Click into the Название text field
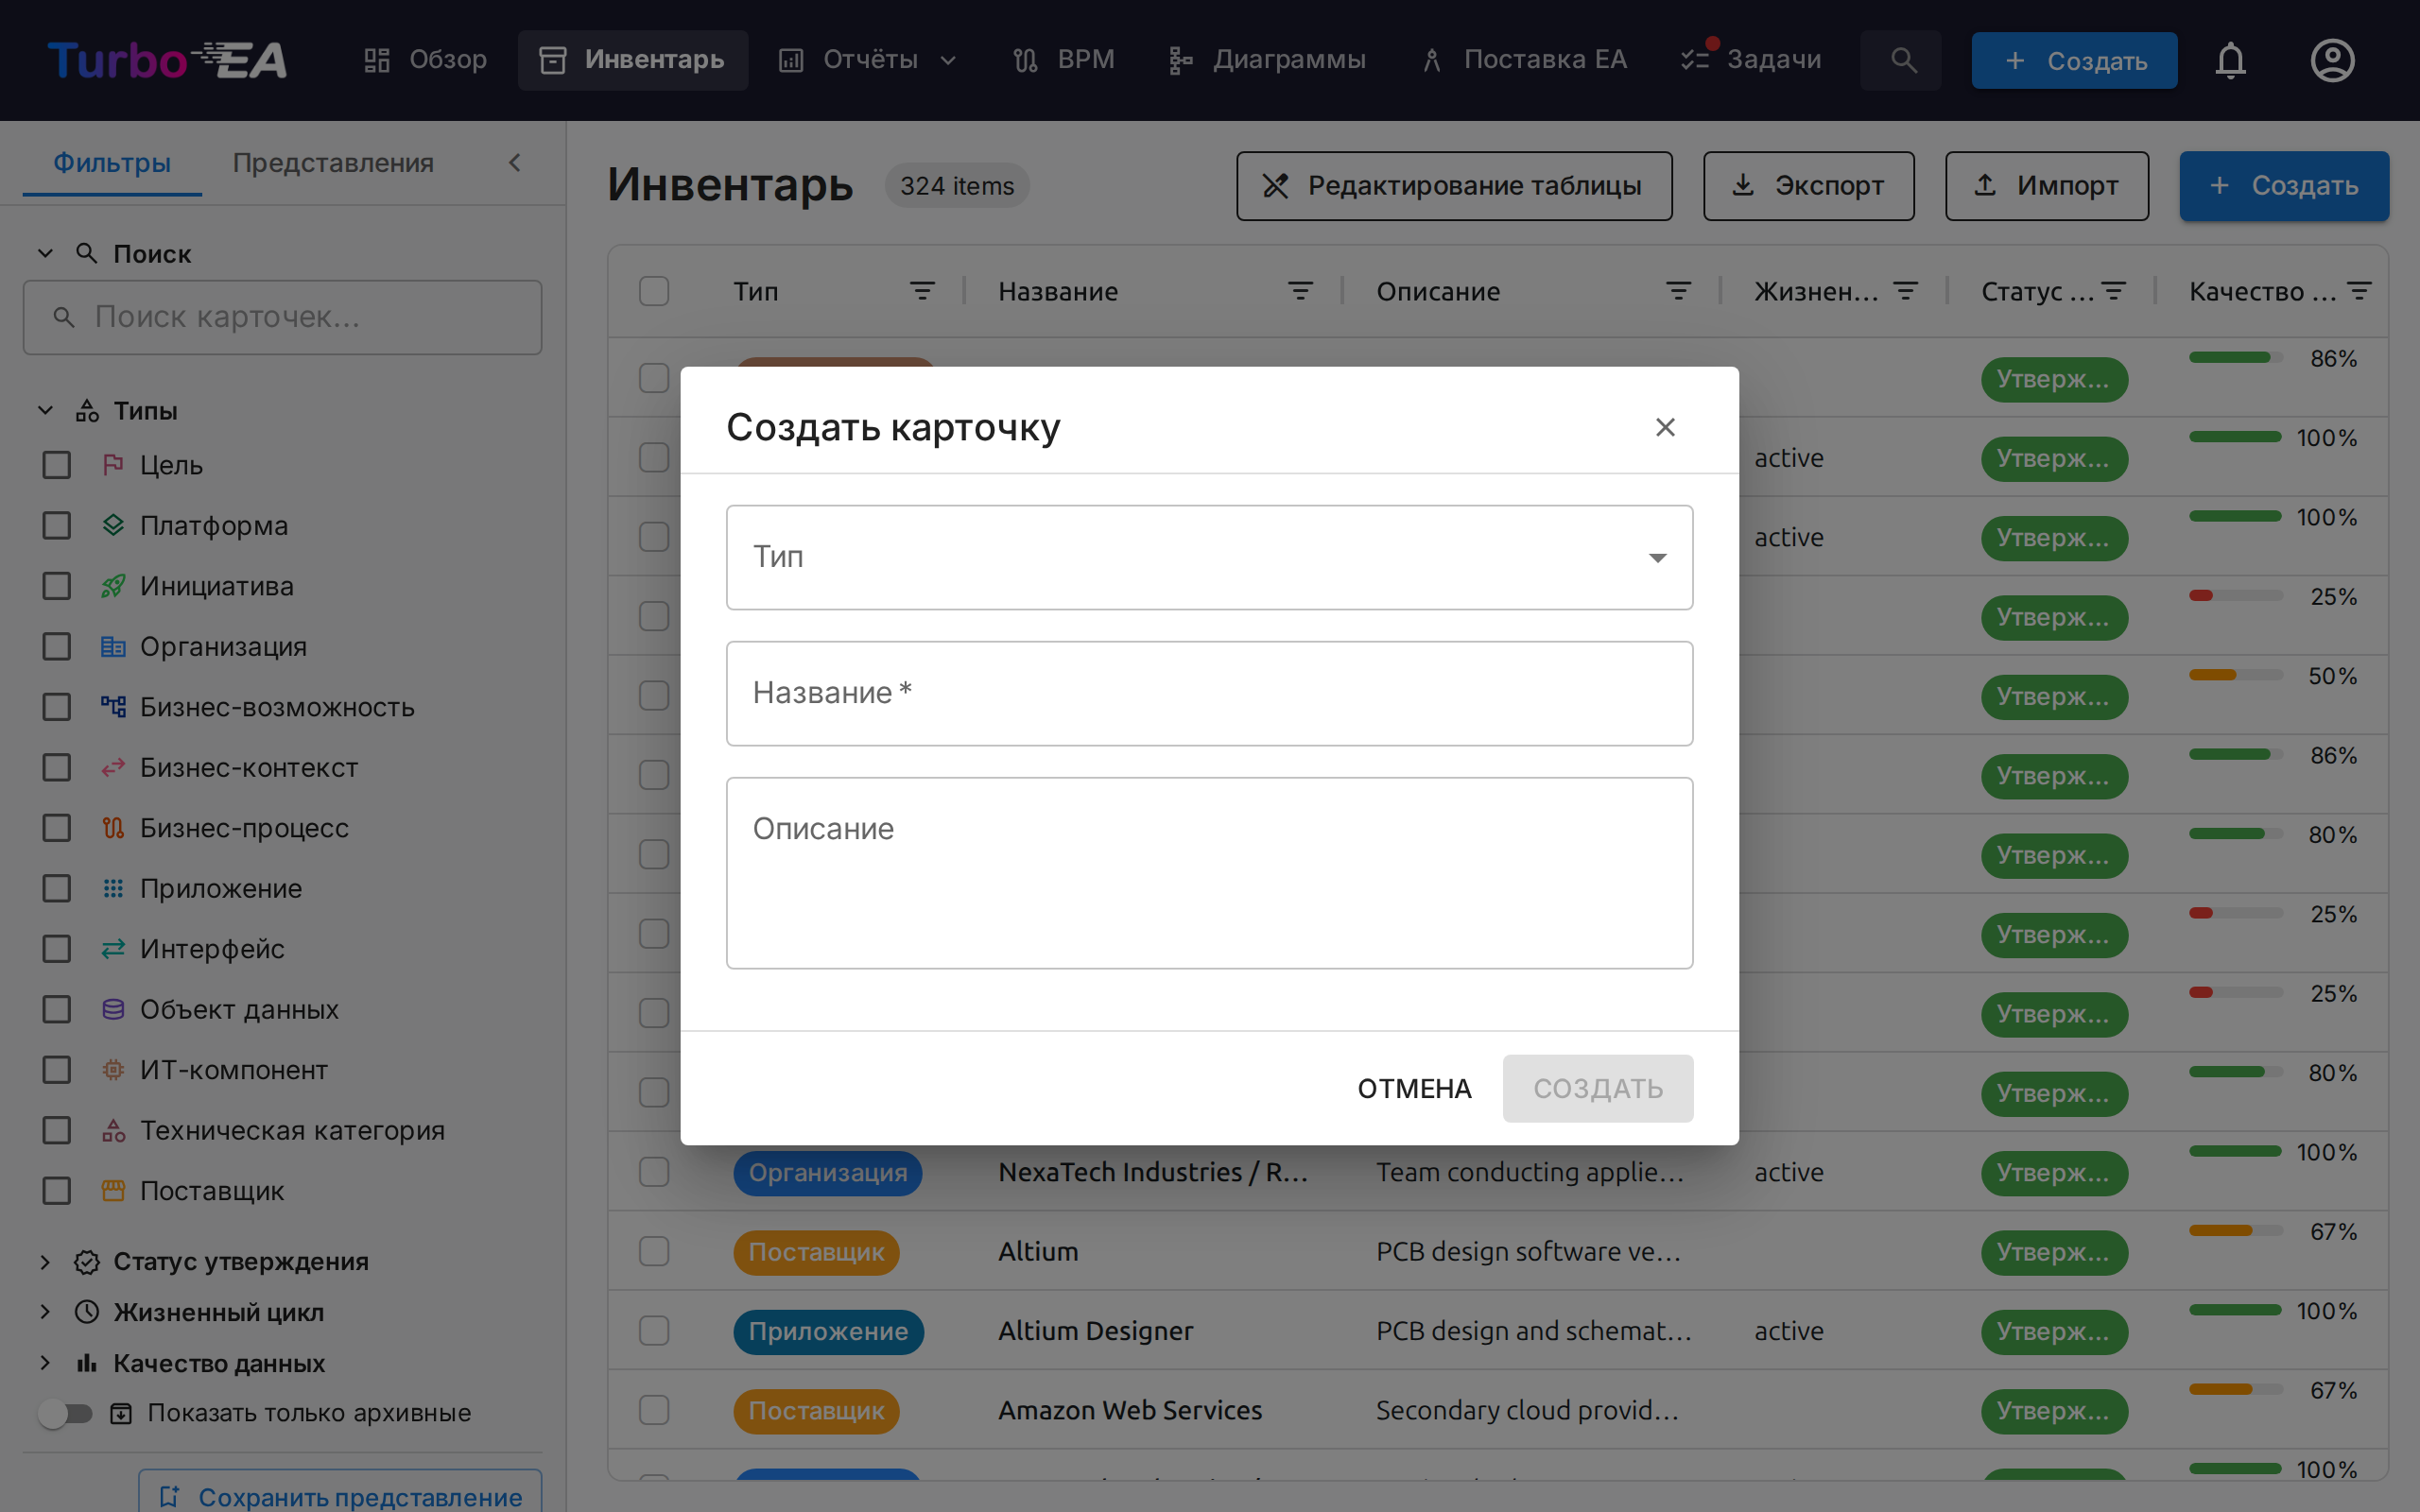The image size is (2420, 1512). (1209, 693)
